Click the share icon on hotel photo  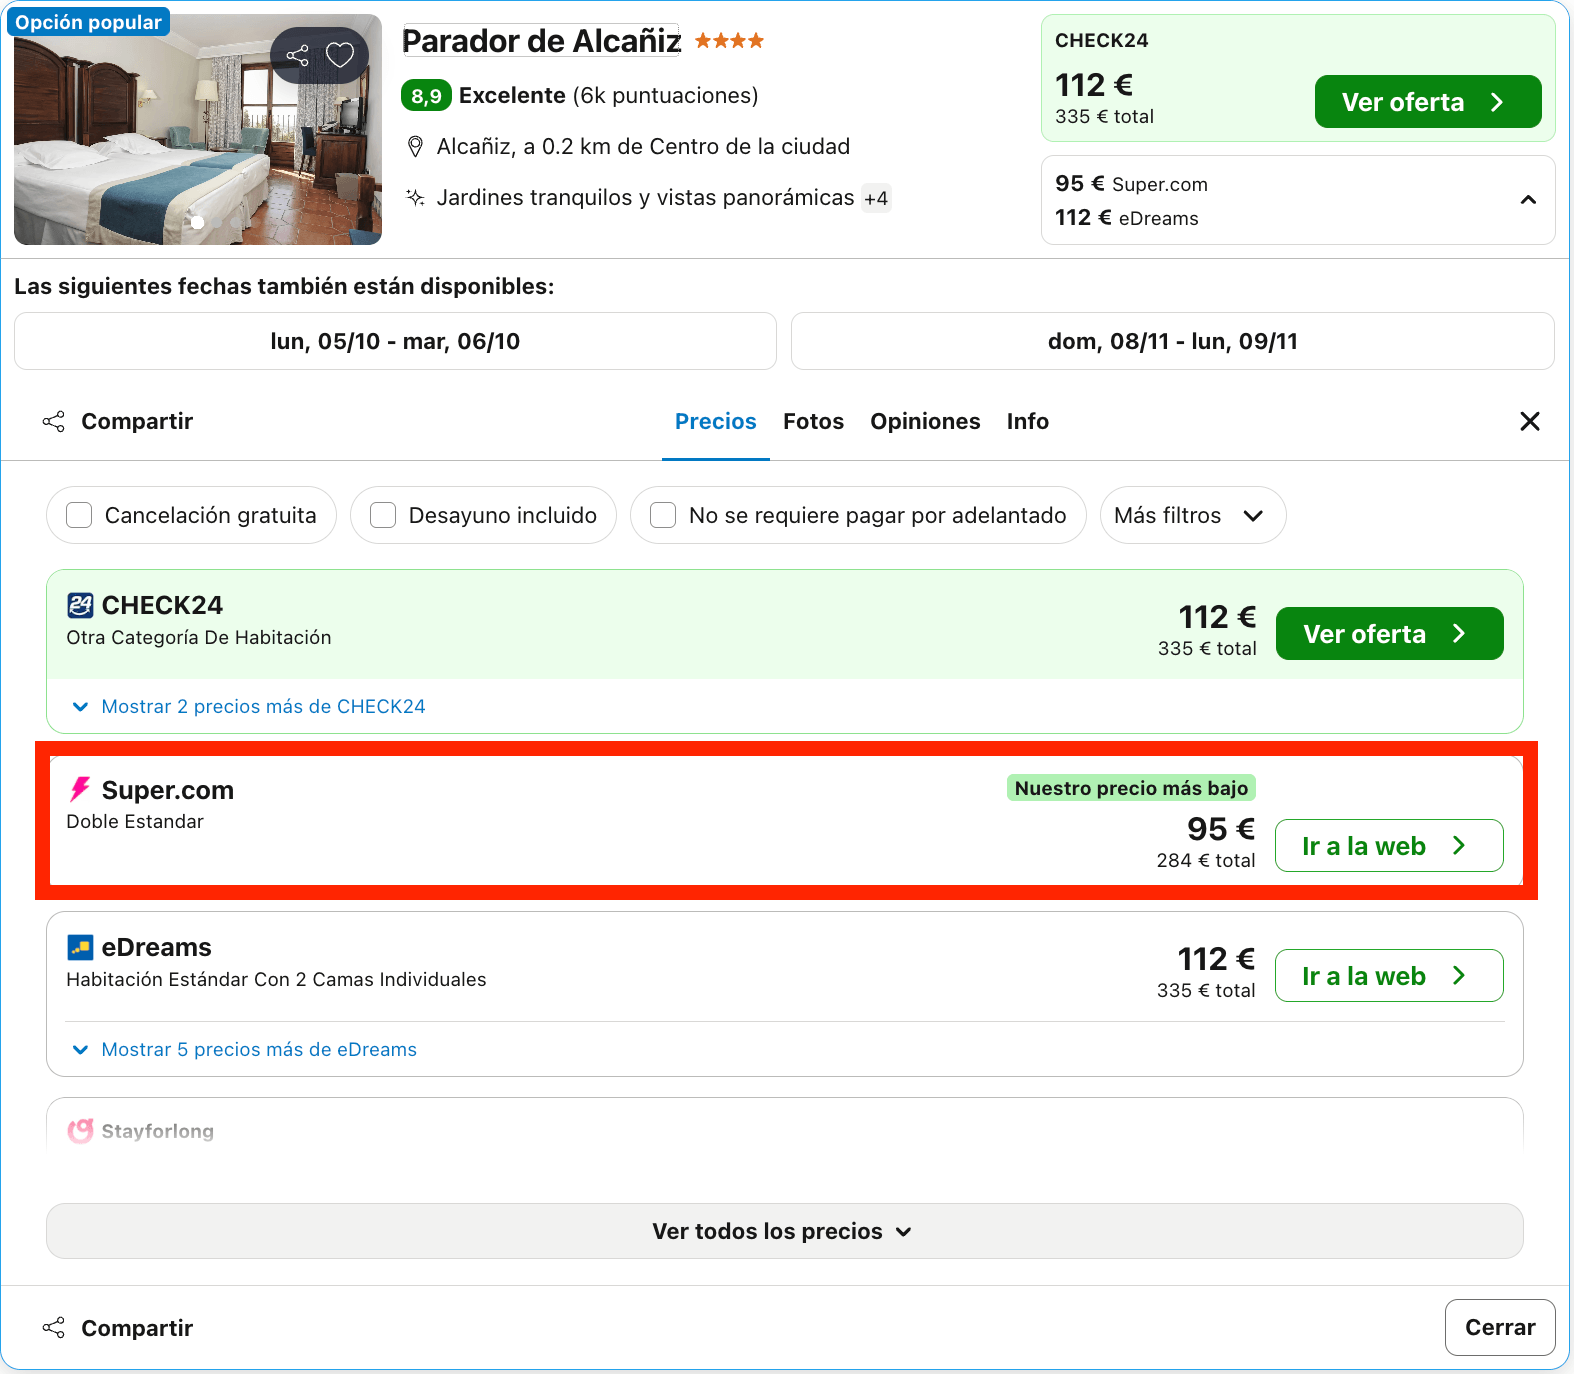tap(297, 55)
